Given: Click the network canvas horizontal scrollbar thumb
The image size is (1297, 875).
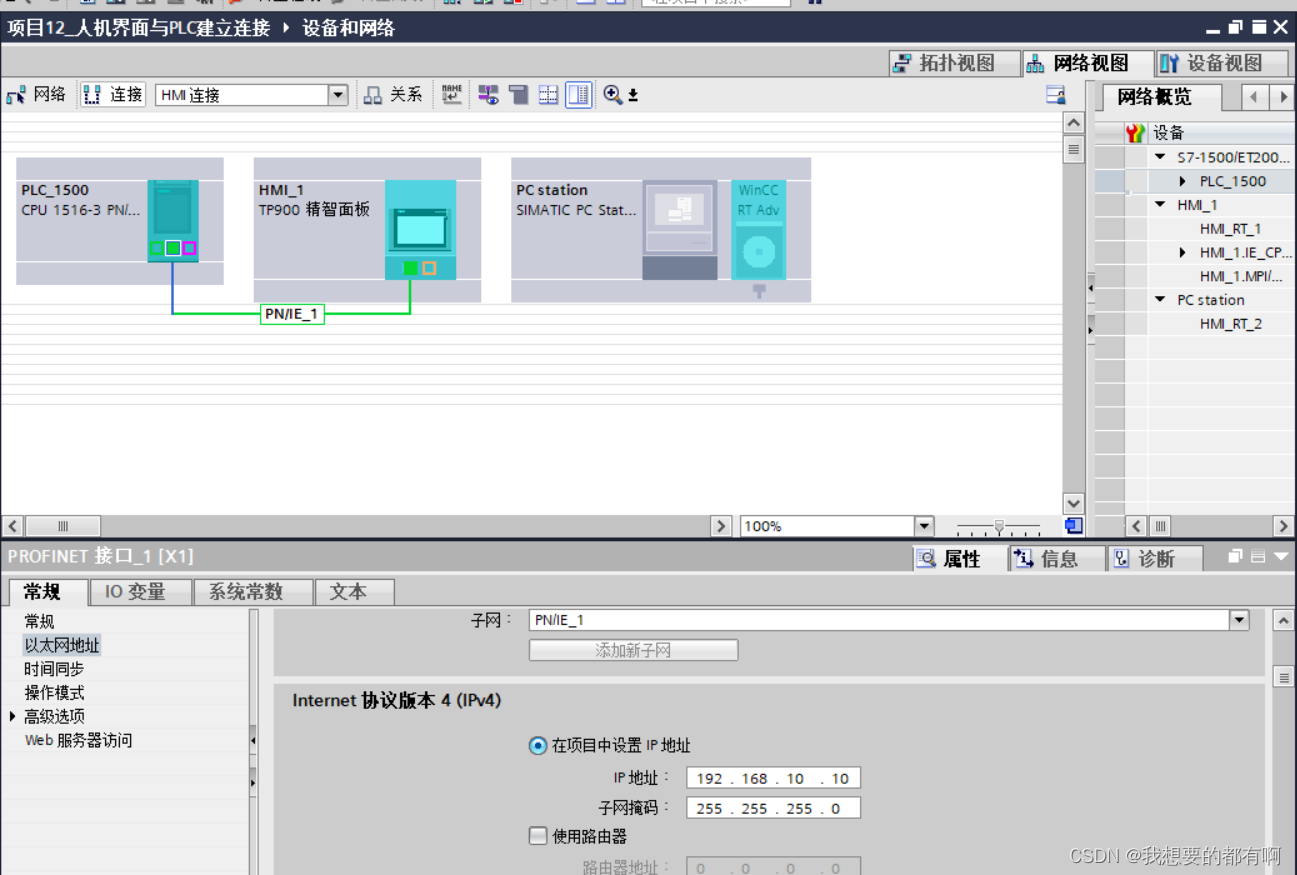Looking at the screenshot, I should [x=63, y=526].
